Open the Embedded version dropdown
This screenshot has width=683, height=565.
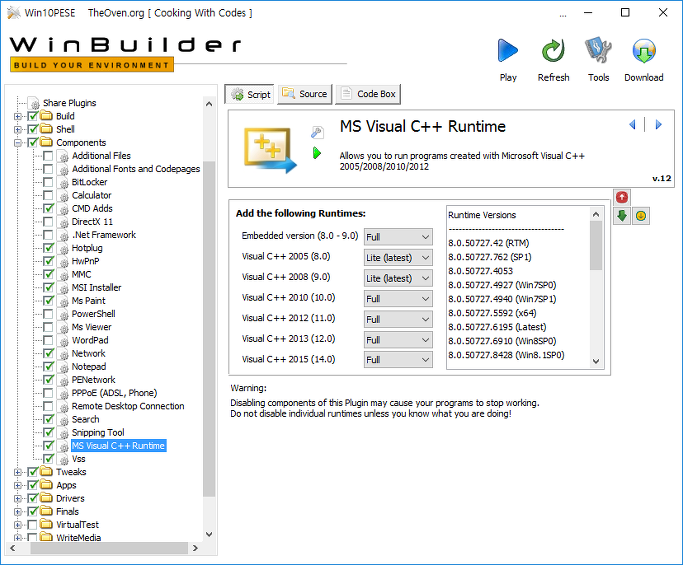click(x=398, y=237)
